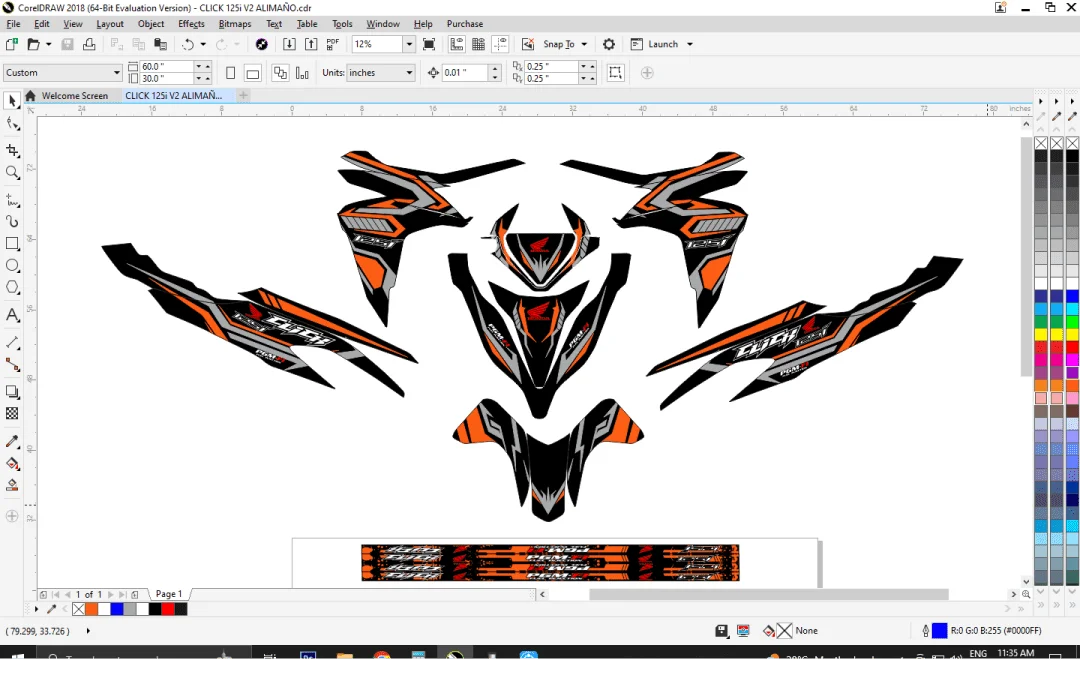The image size is (1080, 675).
Task: Toggle Current page layout button
Action: 302,73
